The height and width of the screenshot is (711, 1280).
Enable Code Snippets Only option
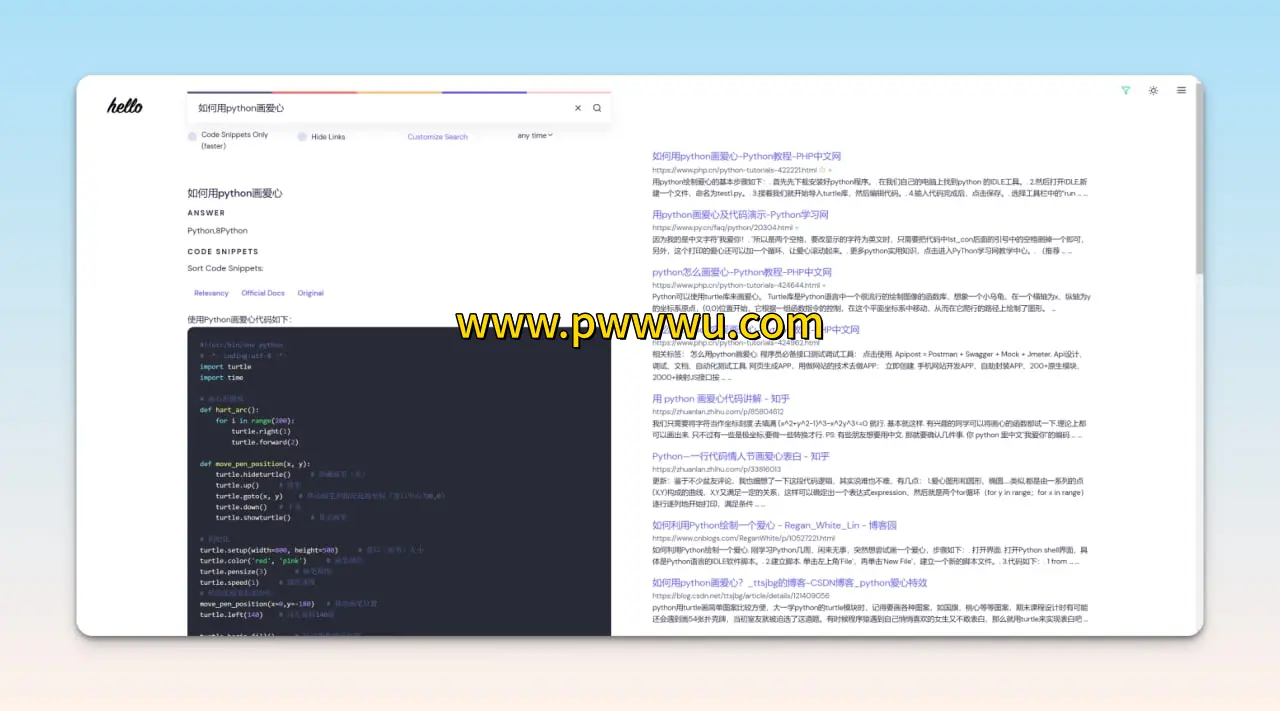coord(193,136)
